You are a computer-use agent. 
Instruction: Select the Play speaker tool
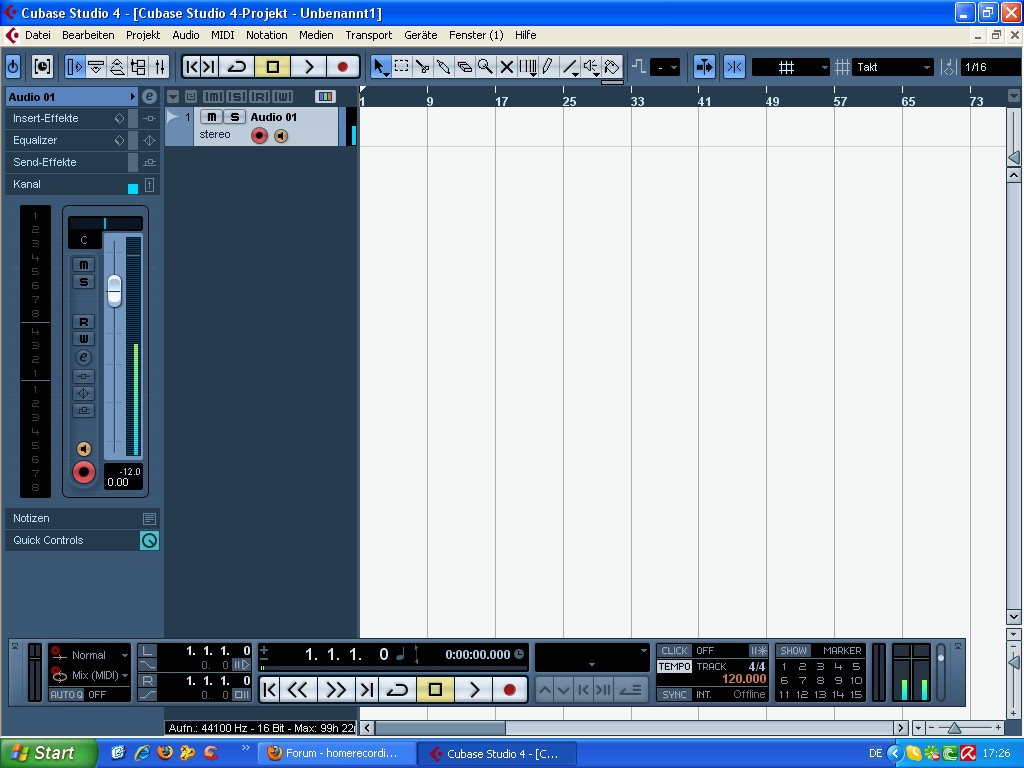coord(591,67)
